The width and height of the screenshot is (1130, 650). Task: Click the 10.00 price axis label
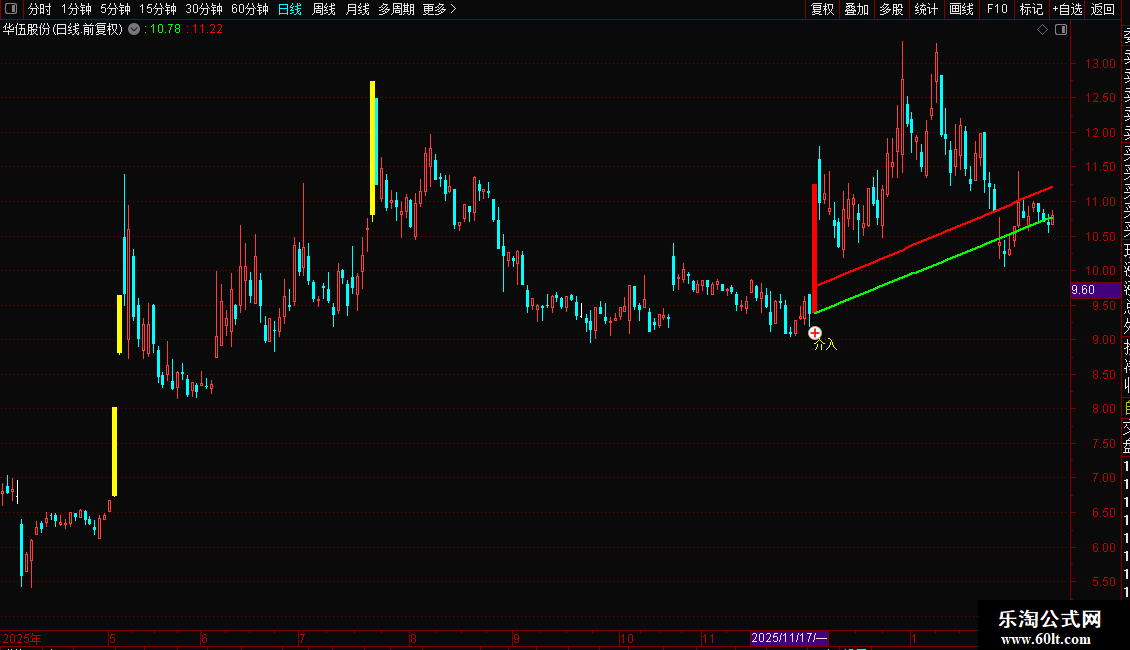(x=1100, y=271)
